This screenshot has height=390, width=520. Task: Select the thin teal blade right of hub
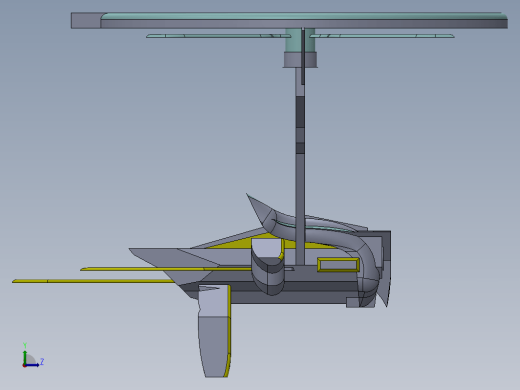coord(382,36)
